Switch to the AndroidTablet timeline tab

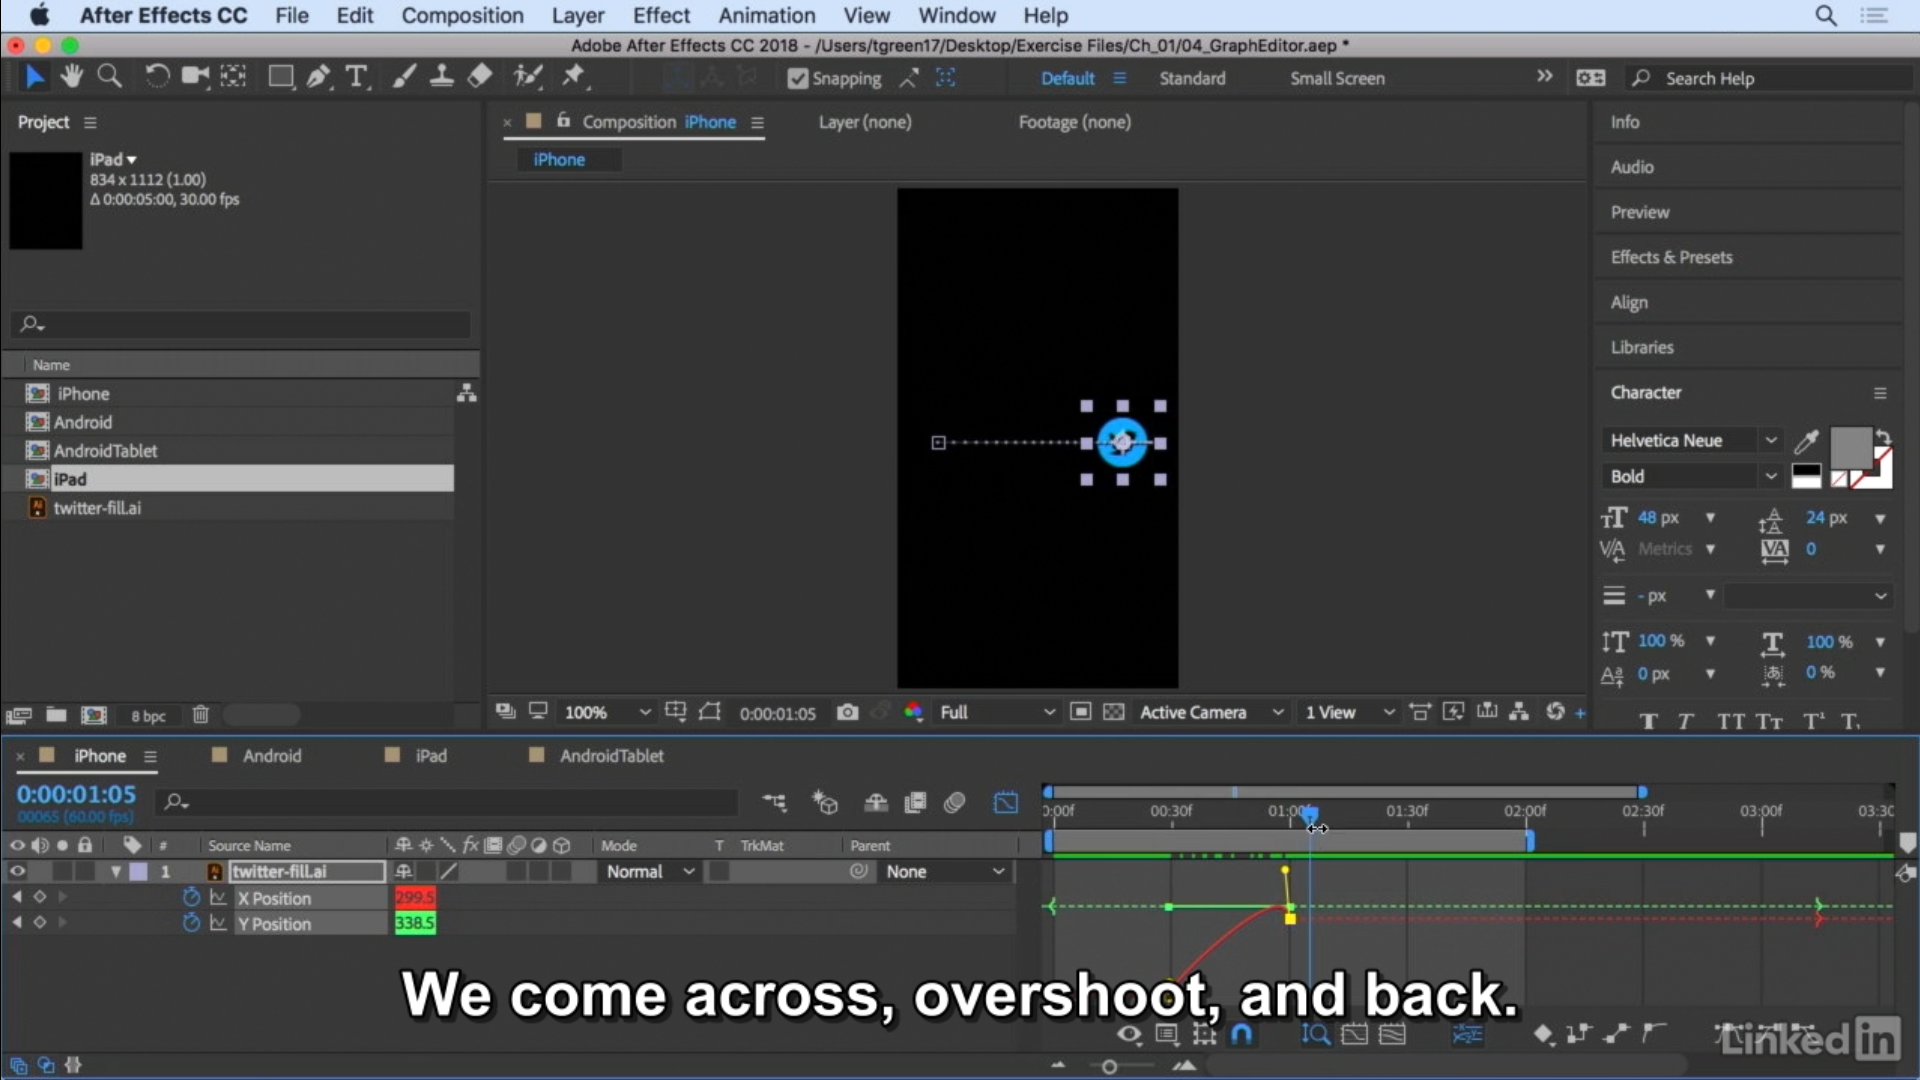tap(611, 756)
